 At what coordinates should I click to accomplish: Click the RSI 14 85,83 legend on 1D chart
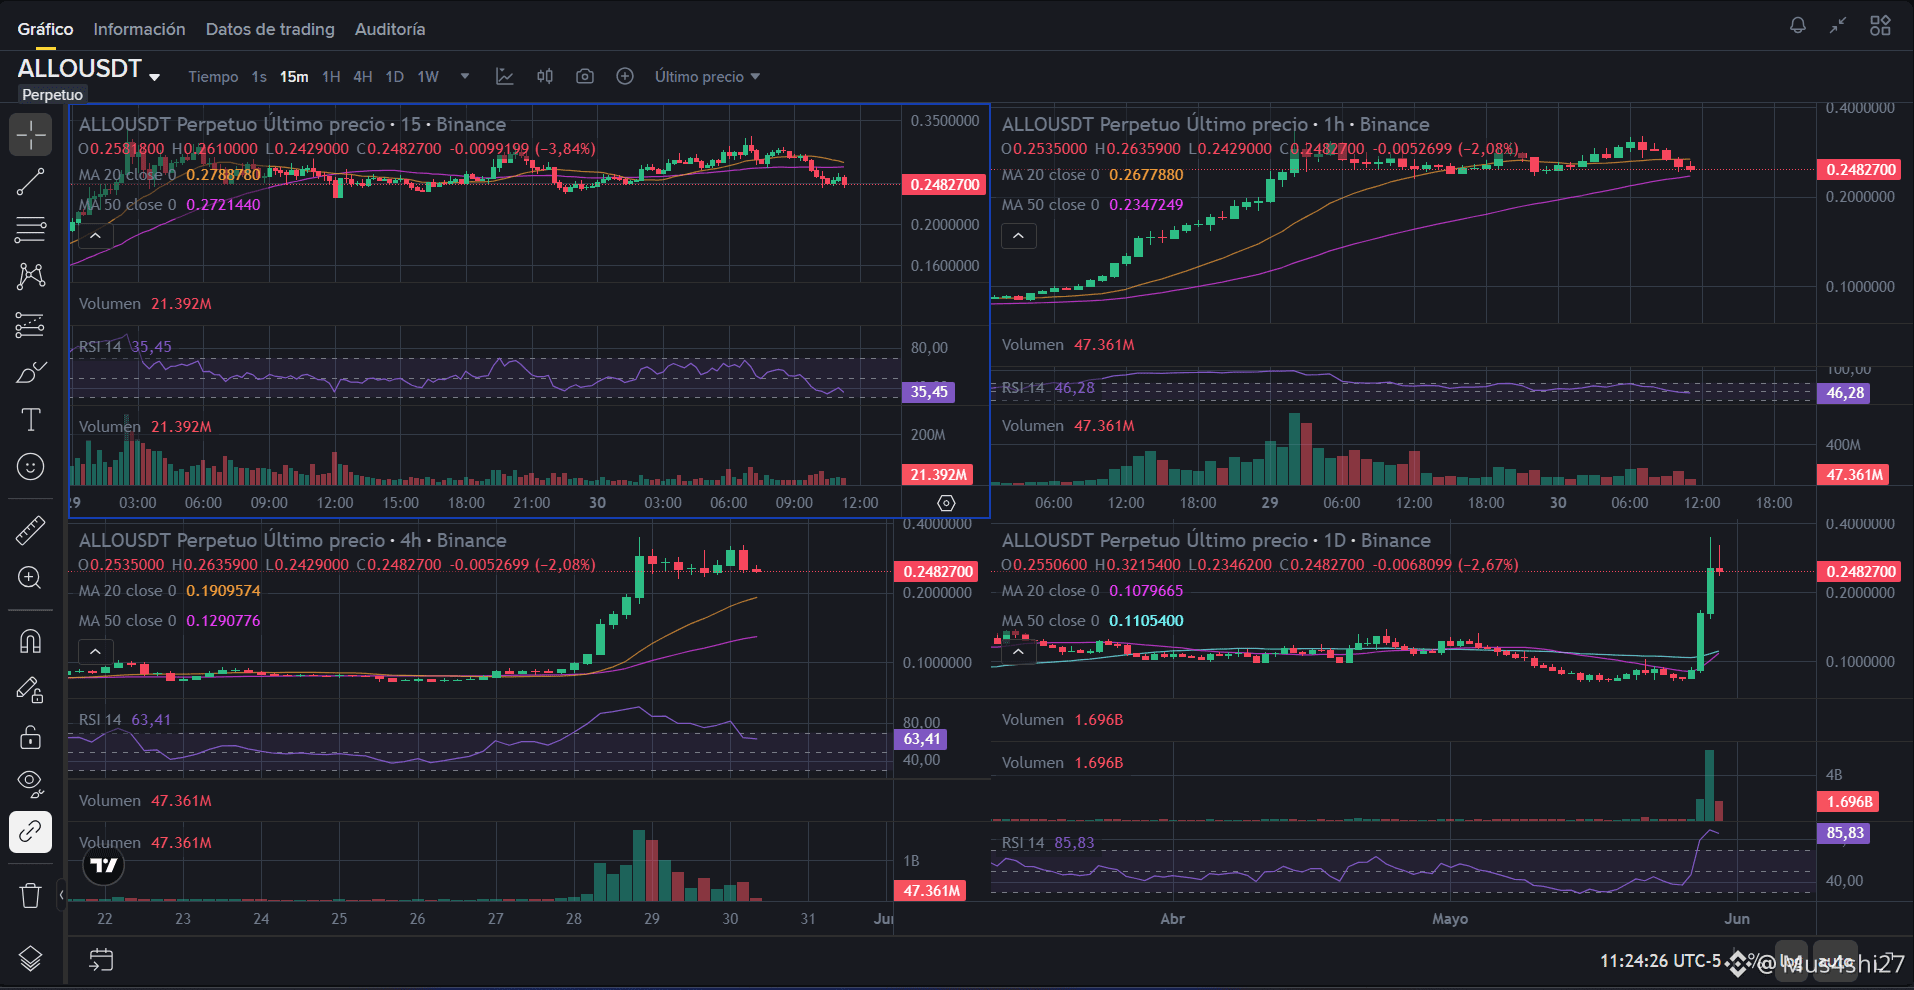point(1048,843)
